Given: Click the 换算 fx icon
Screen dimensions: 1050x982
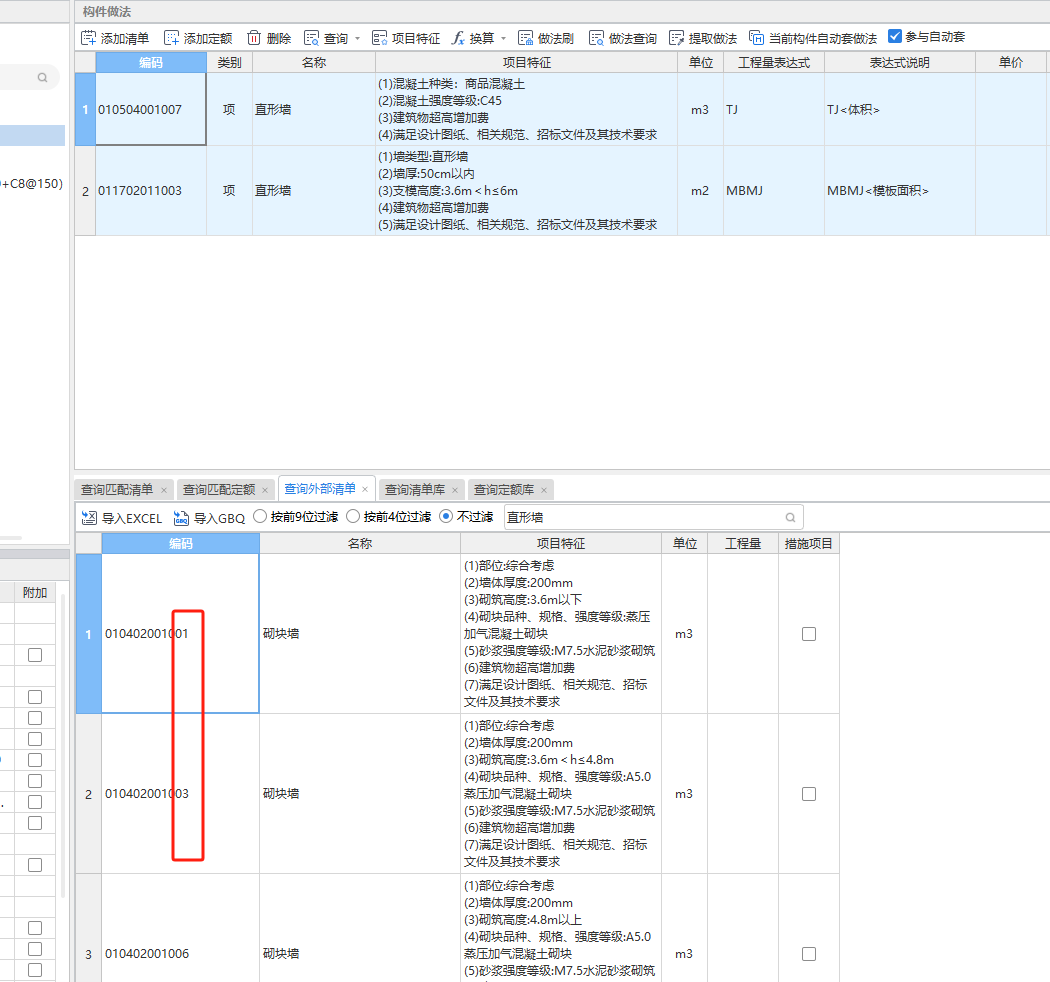Looking at the screenshot, I should click(458, 38).
